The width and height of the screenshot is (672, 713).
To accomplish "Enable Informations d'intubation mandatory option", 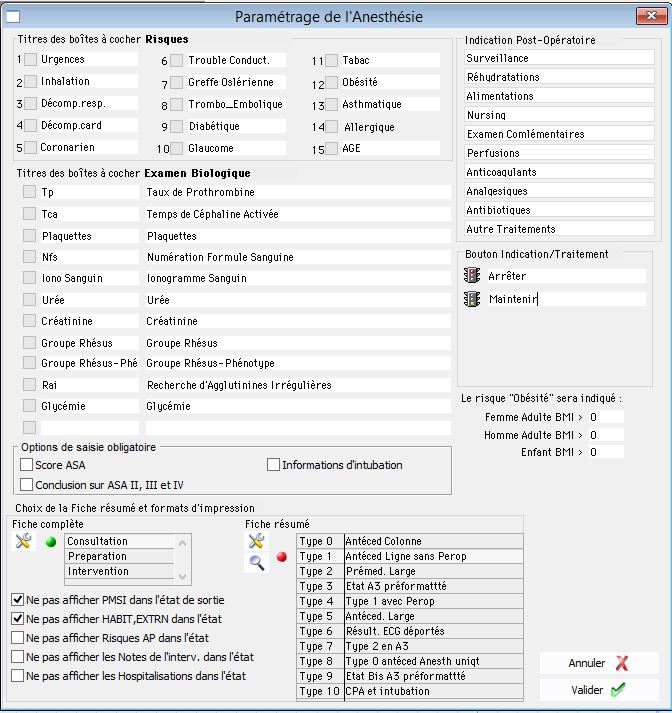I will click(x=273, y=465).
